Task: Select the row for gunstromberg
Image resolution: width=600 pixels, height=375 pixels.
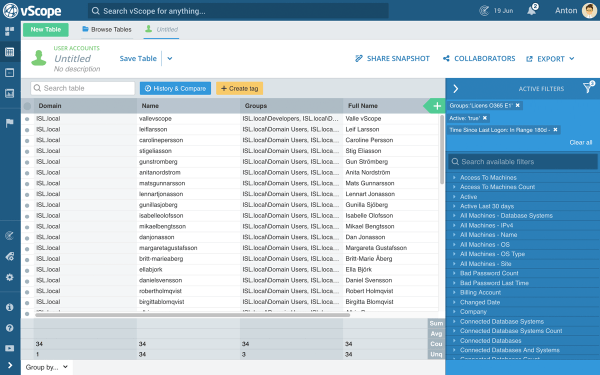Action: [27, 162]
